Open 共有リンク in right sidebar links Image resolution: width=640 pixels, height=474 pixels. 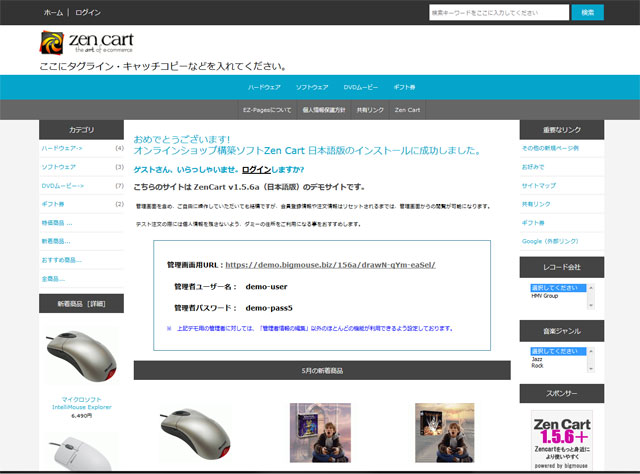pos(536,204)
